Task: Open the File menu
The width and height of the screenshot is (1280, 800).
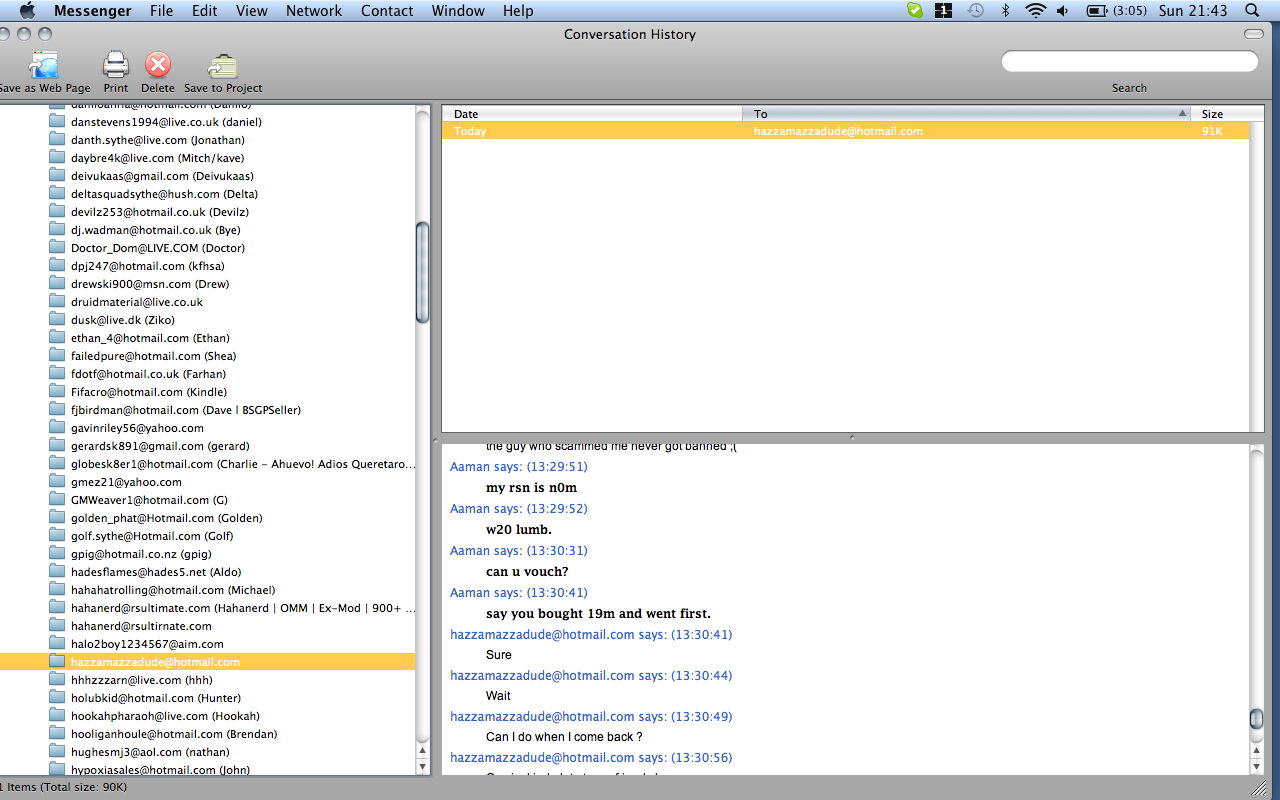Action: point(161,11)
